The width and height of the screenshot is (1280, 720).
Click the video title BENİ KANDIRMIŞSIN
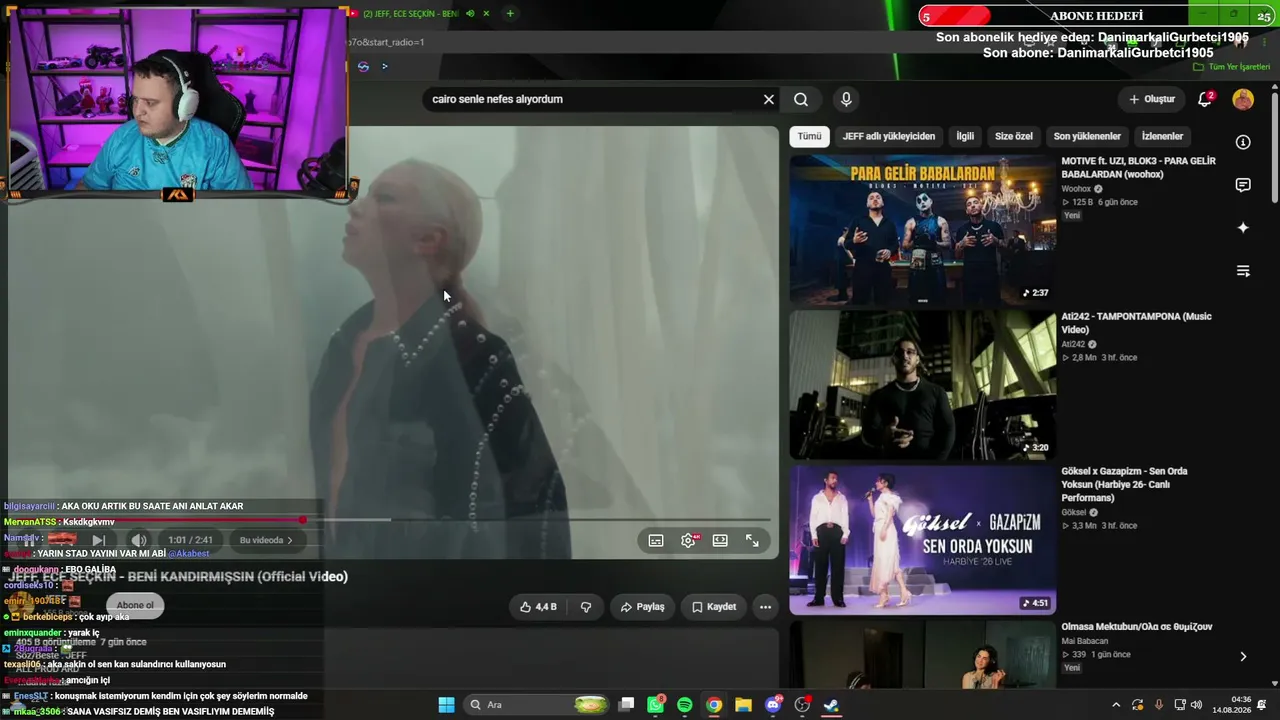[x=178, y=576]
